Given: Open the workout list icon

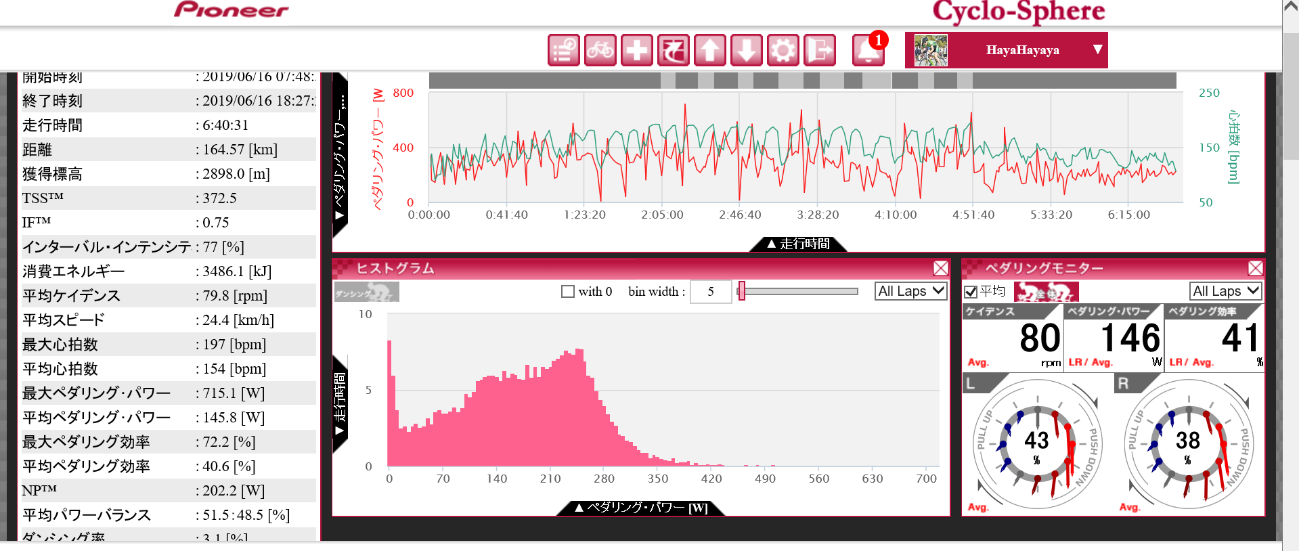Looking at the screenshot, I should [565, 50].
